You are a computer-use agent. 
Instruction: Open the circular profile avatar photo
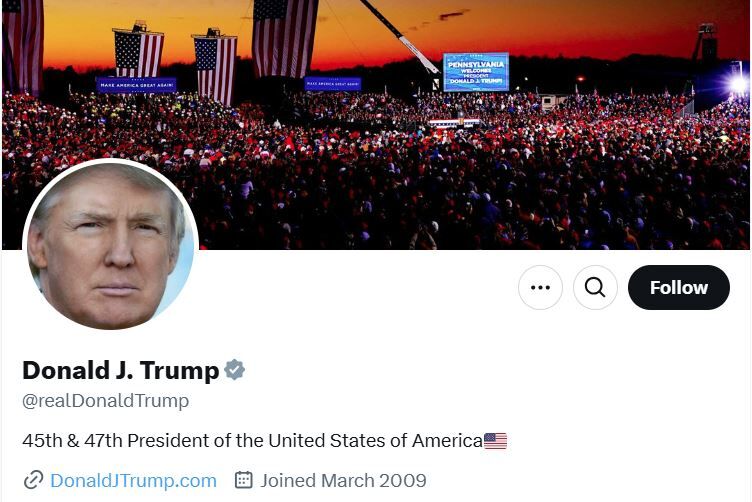111,245
